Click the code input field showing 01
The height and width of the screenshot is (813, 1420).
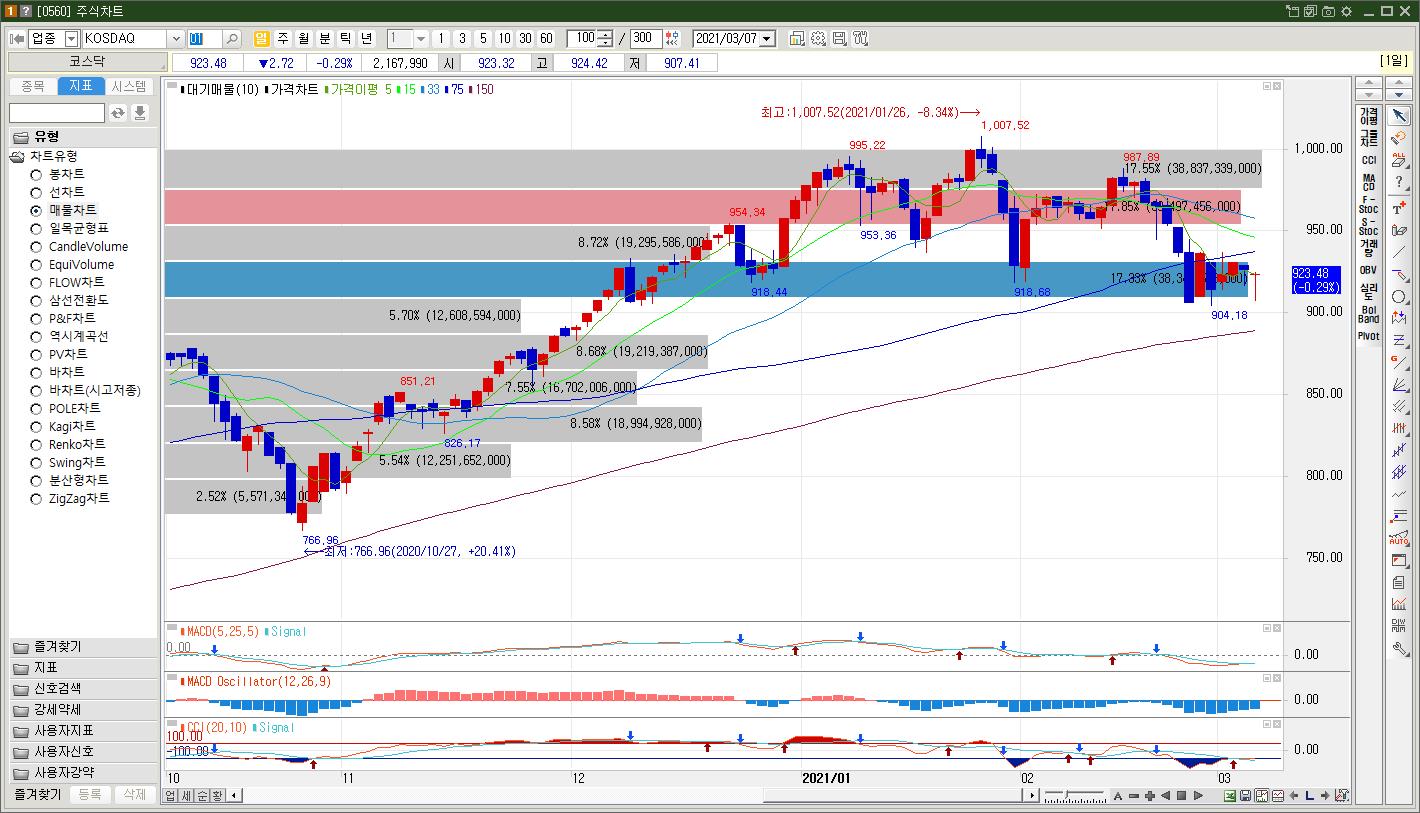204,39
